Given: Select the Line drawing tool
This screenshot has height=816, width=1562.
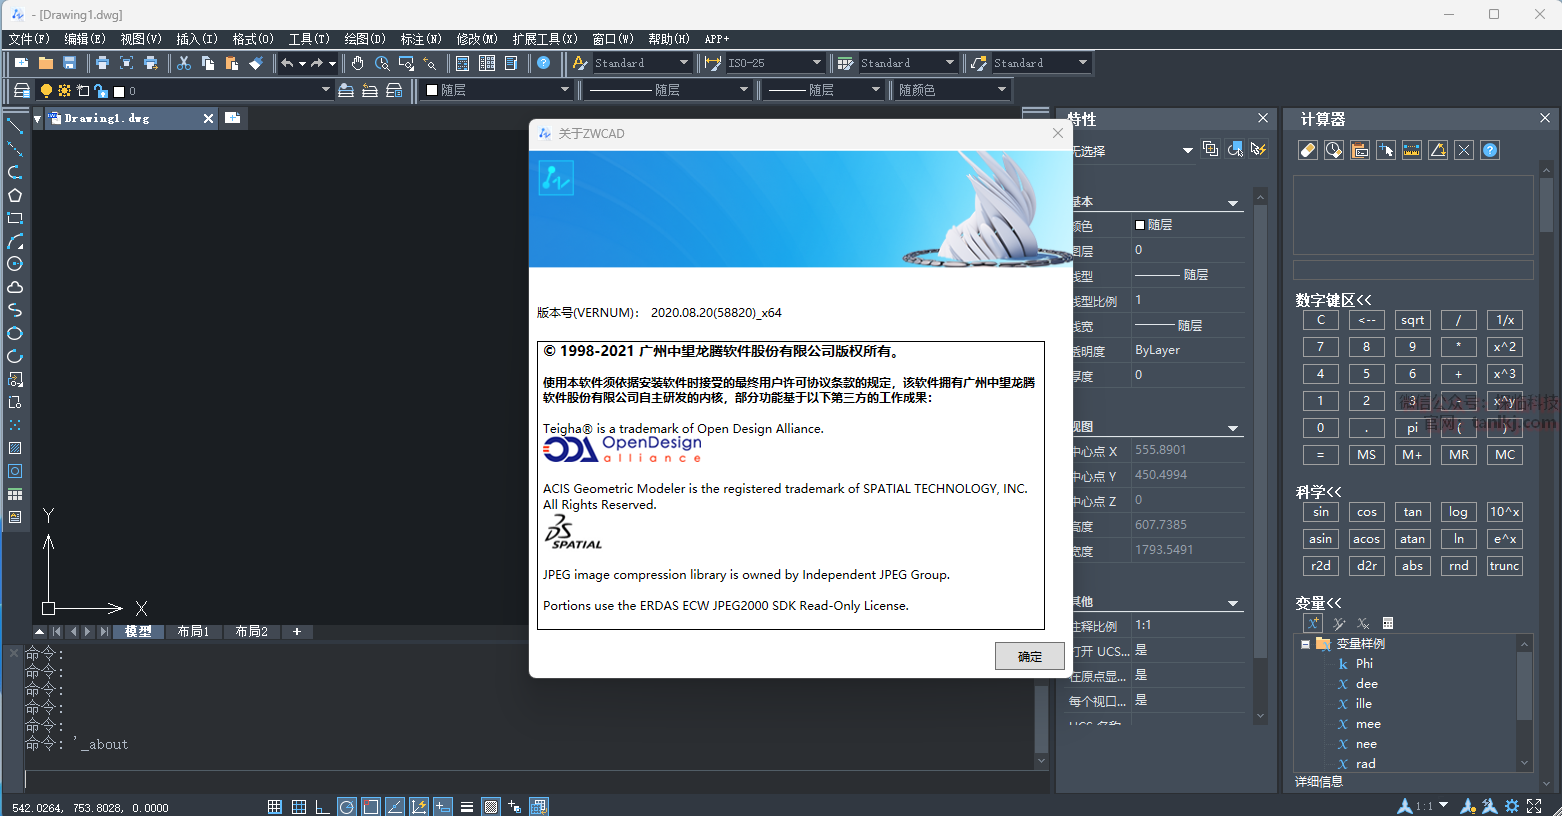Looking at the screenshot, I should tap(15, 126).
